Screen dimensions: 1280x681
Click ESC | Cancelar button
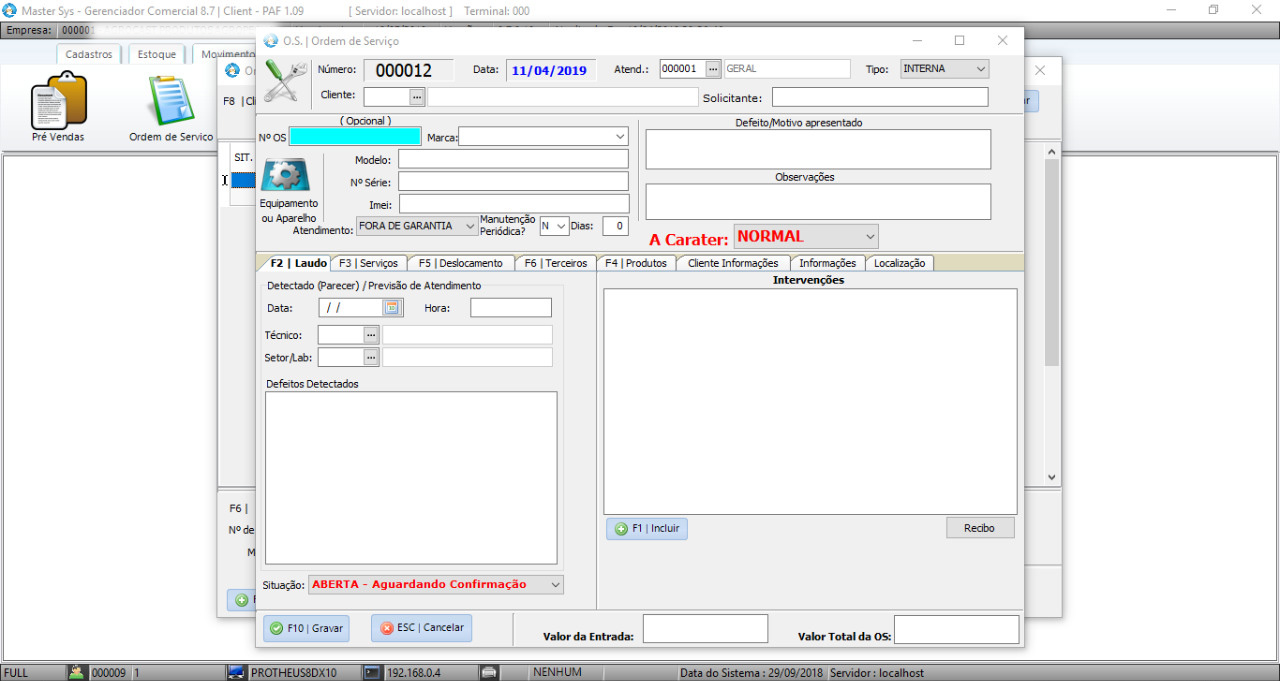(x=421, y=628)
